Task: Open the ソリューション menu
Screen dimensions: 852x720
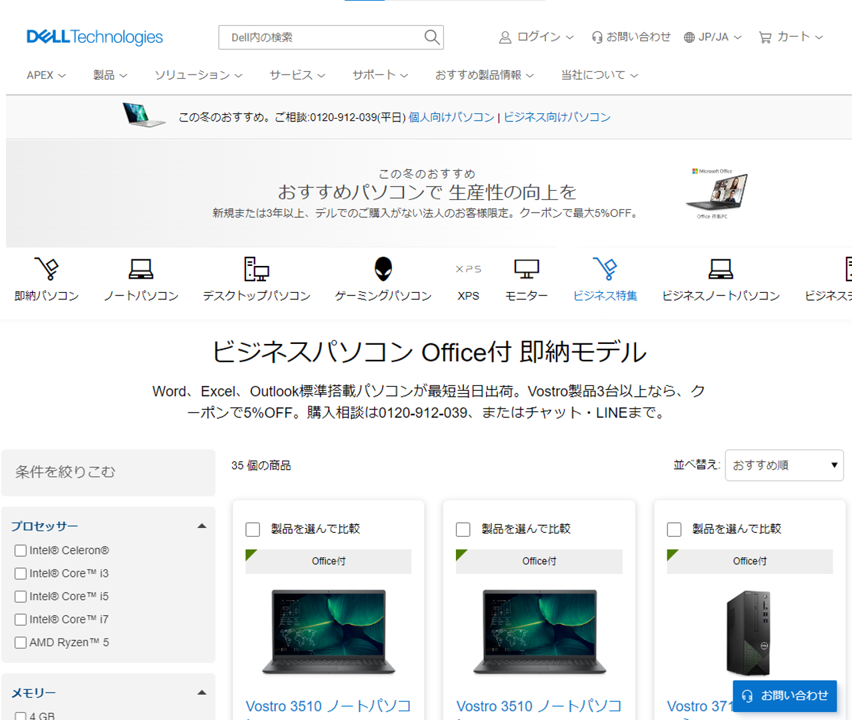Action: 198,75
